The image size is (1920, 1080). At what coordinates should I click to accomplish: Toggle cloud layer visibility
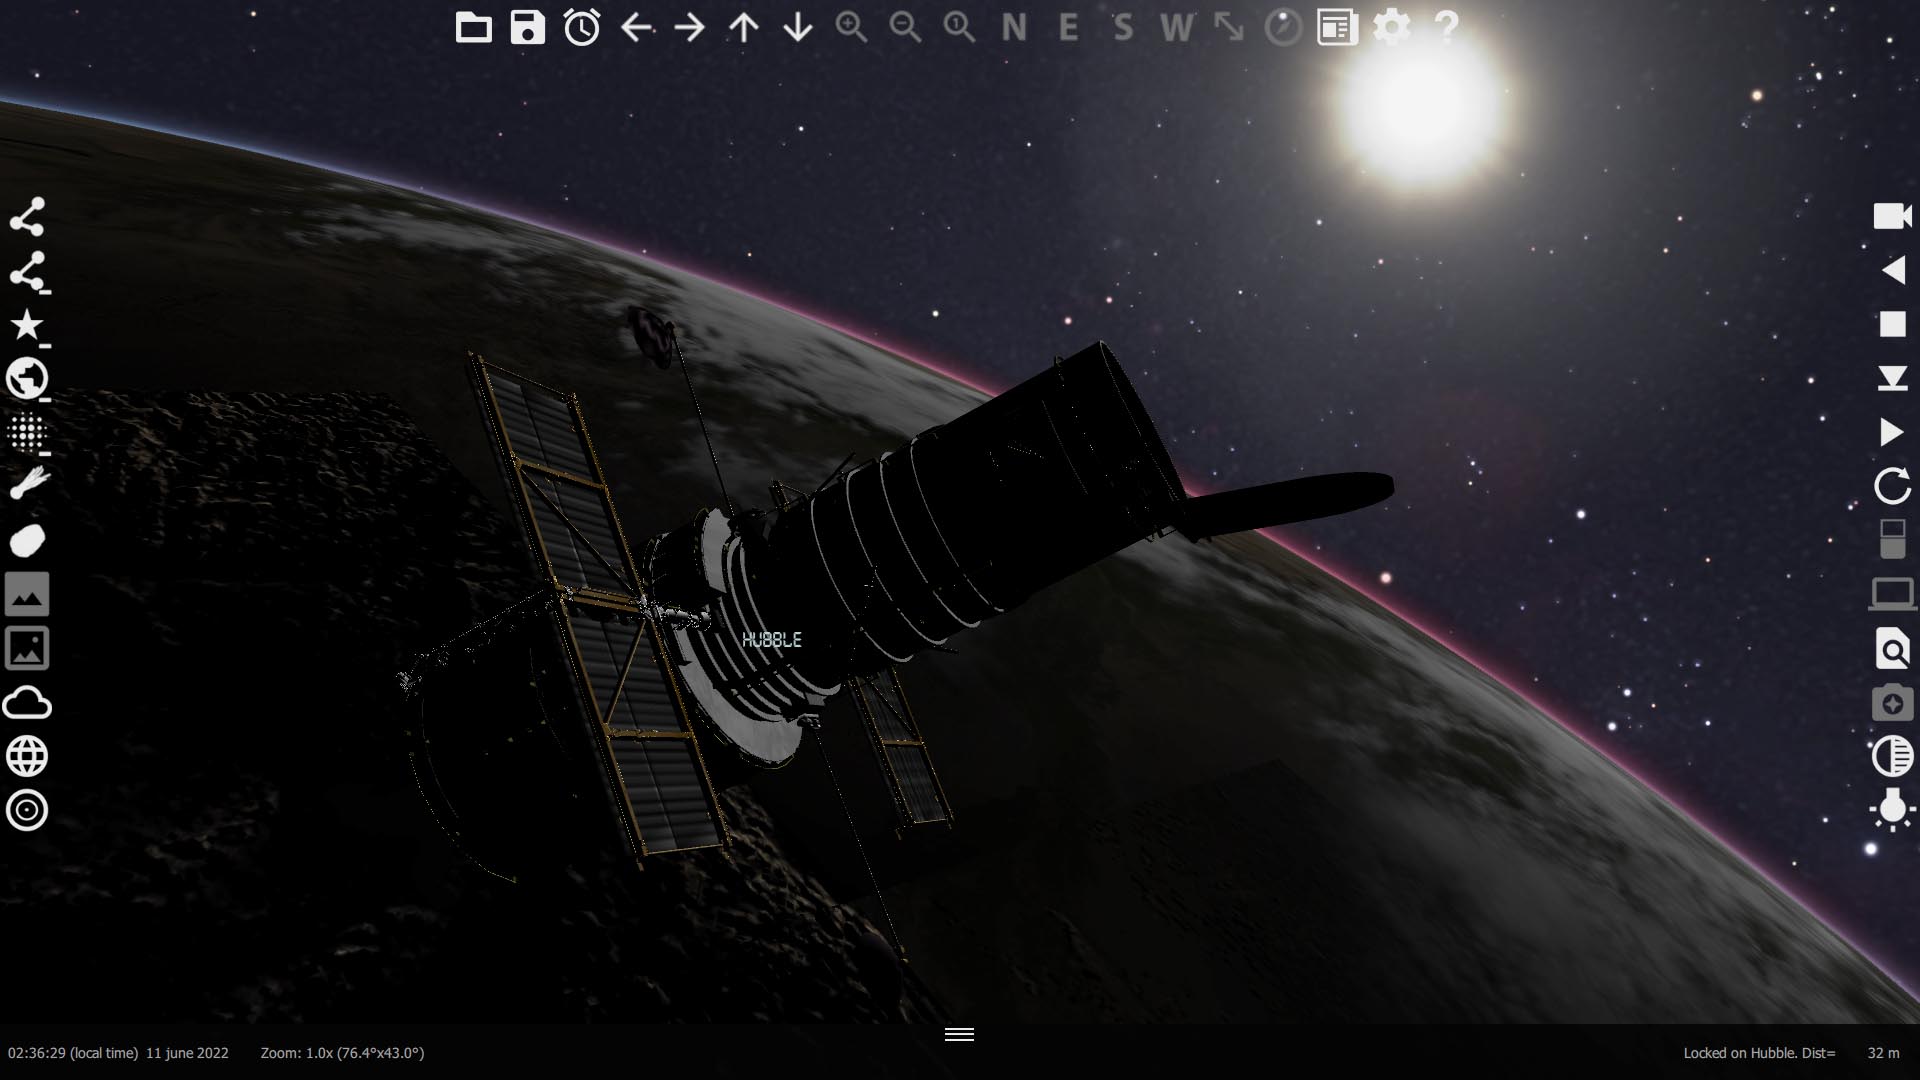[x=28, y=703]
